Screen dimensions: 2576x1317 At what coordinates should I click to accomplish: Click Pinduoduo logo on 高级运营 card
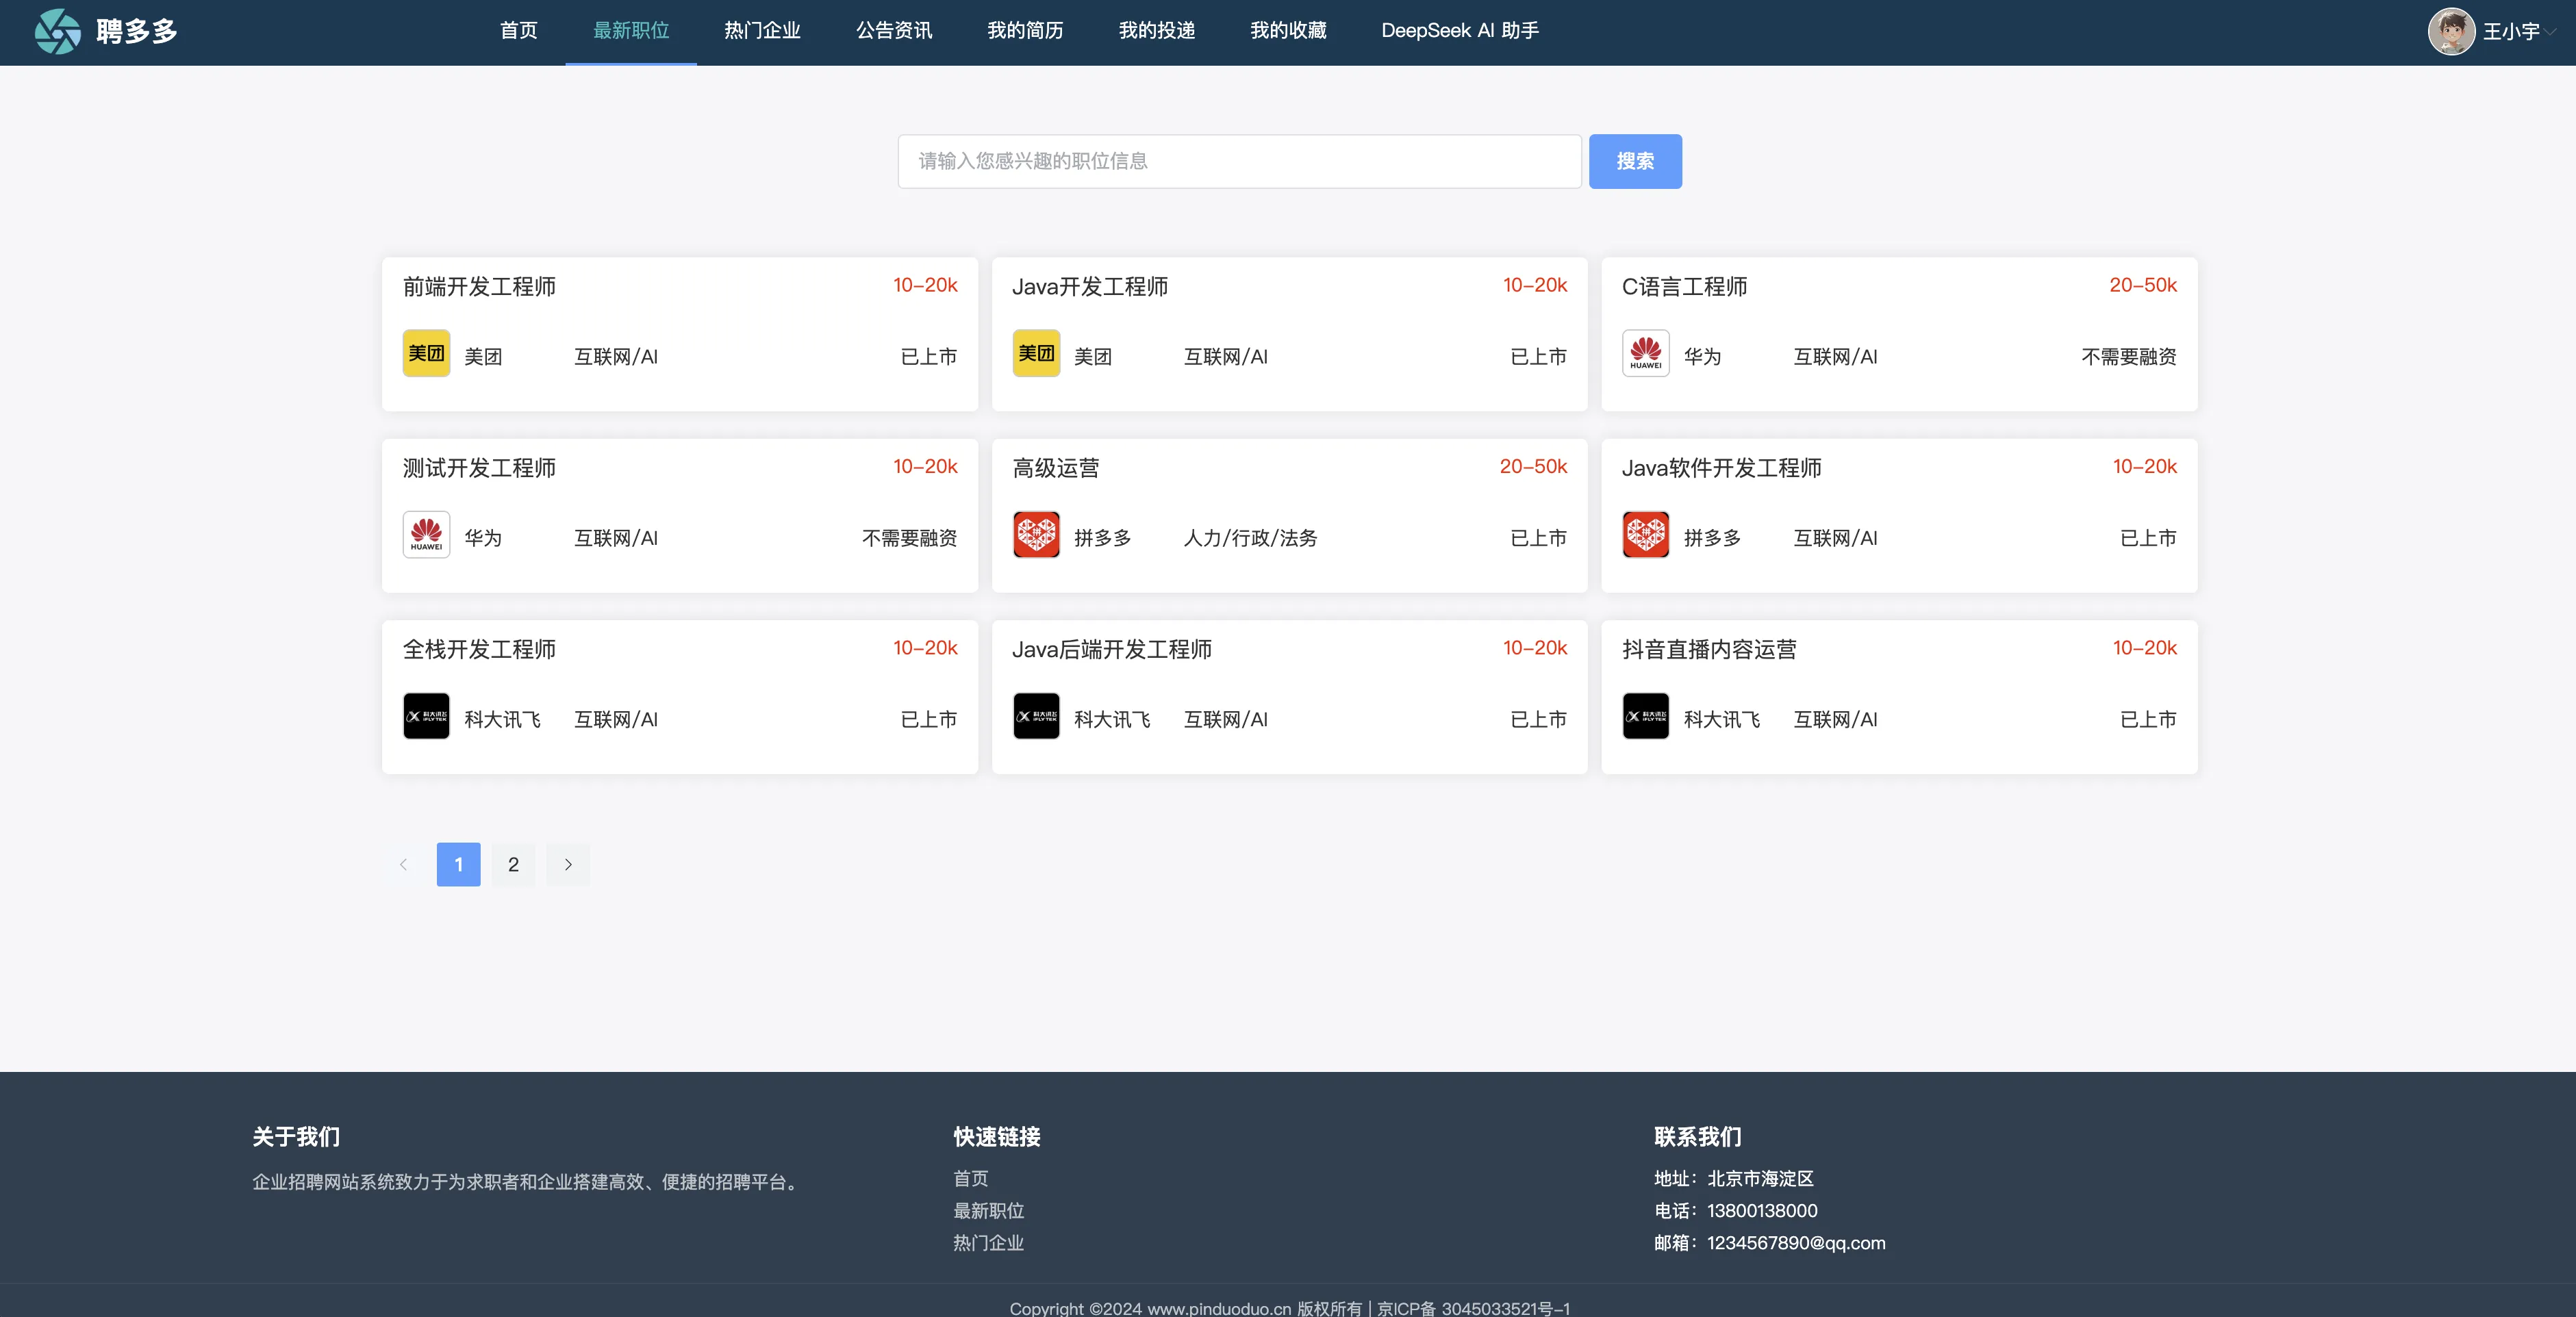(x=1036, y=535)
